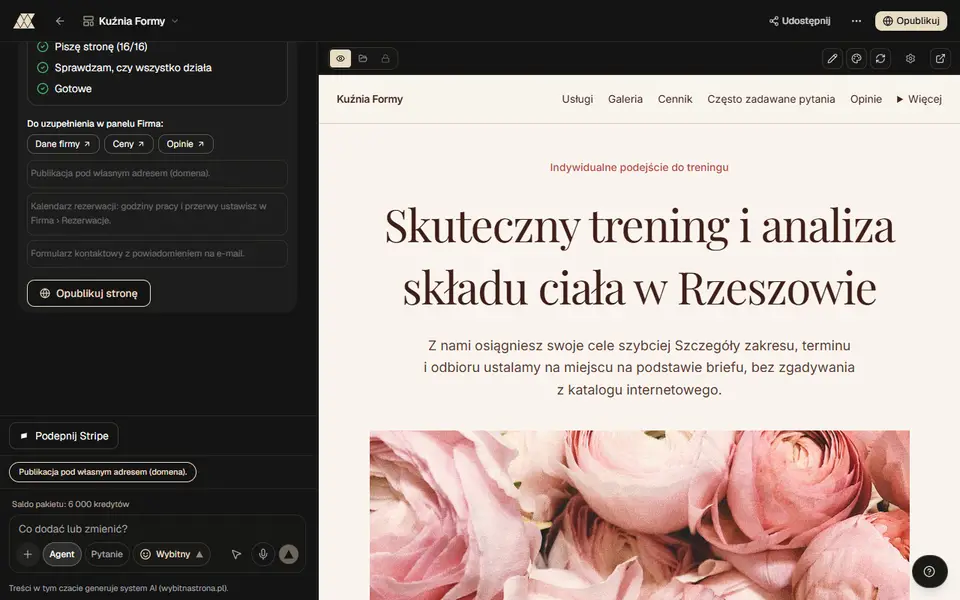
Task: Open Często zadawane pytania nav link
Action: (771, 99)
